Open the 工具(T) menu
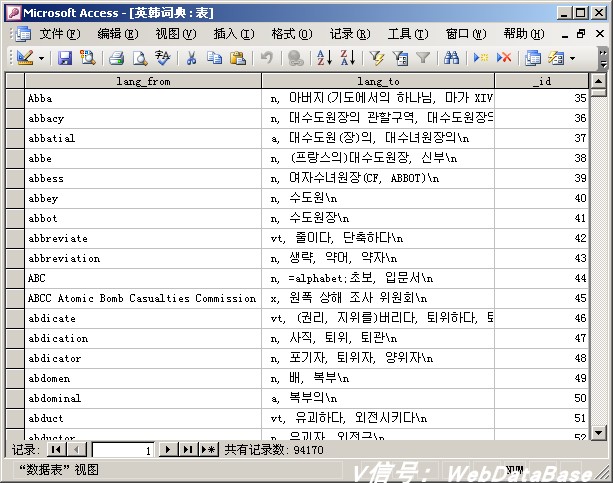 [x=408, y=34]
